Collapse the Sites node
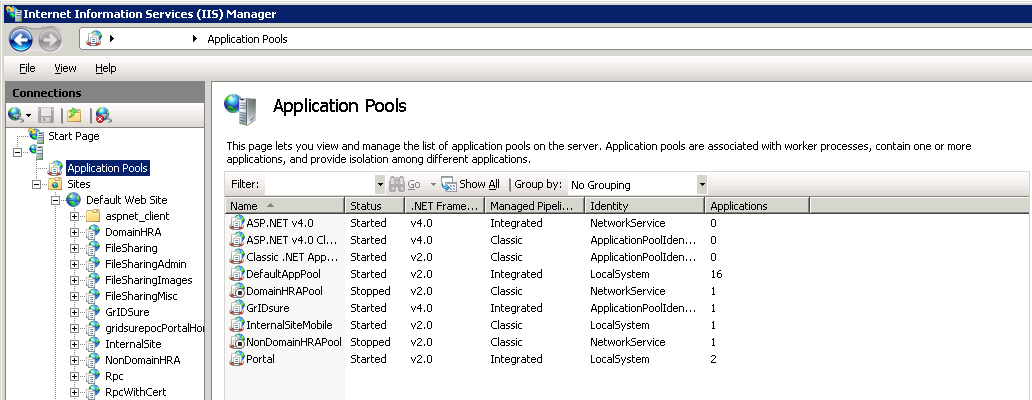Viewport: 1032px width, 400px height. coord(36,184)
